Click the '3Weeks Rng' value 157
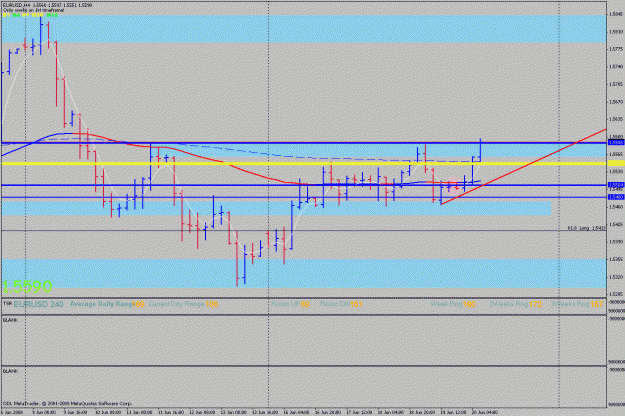This screenshot has height=416, width=625. click(x=597, y=304)
